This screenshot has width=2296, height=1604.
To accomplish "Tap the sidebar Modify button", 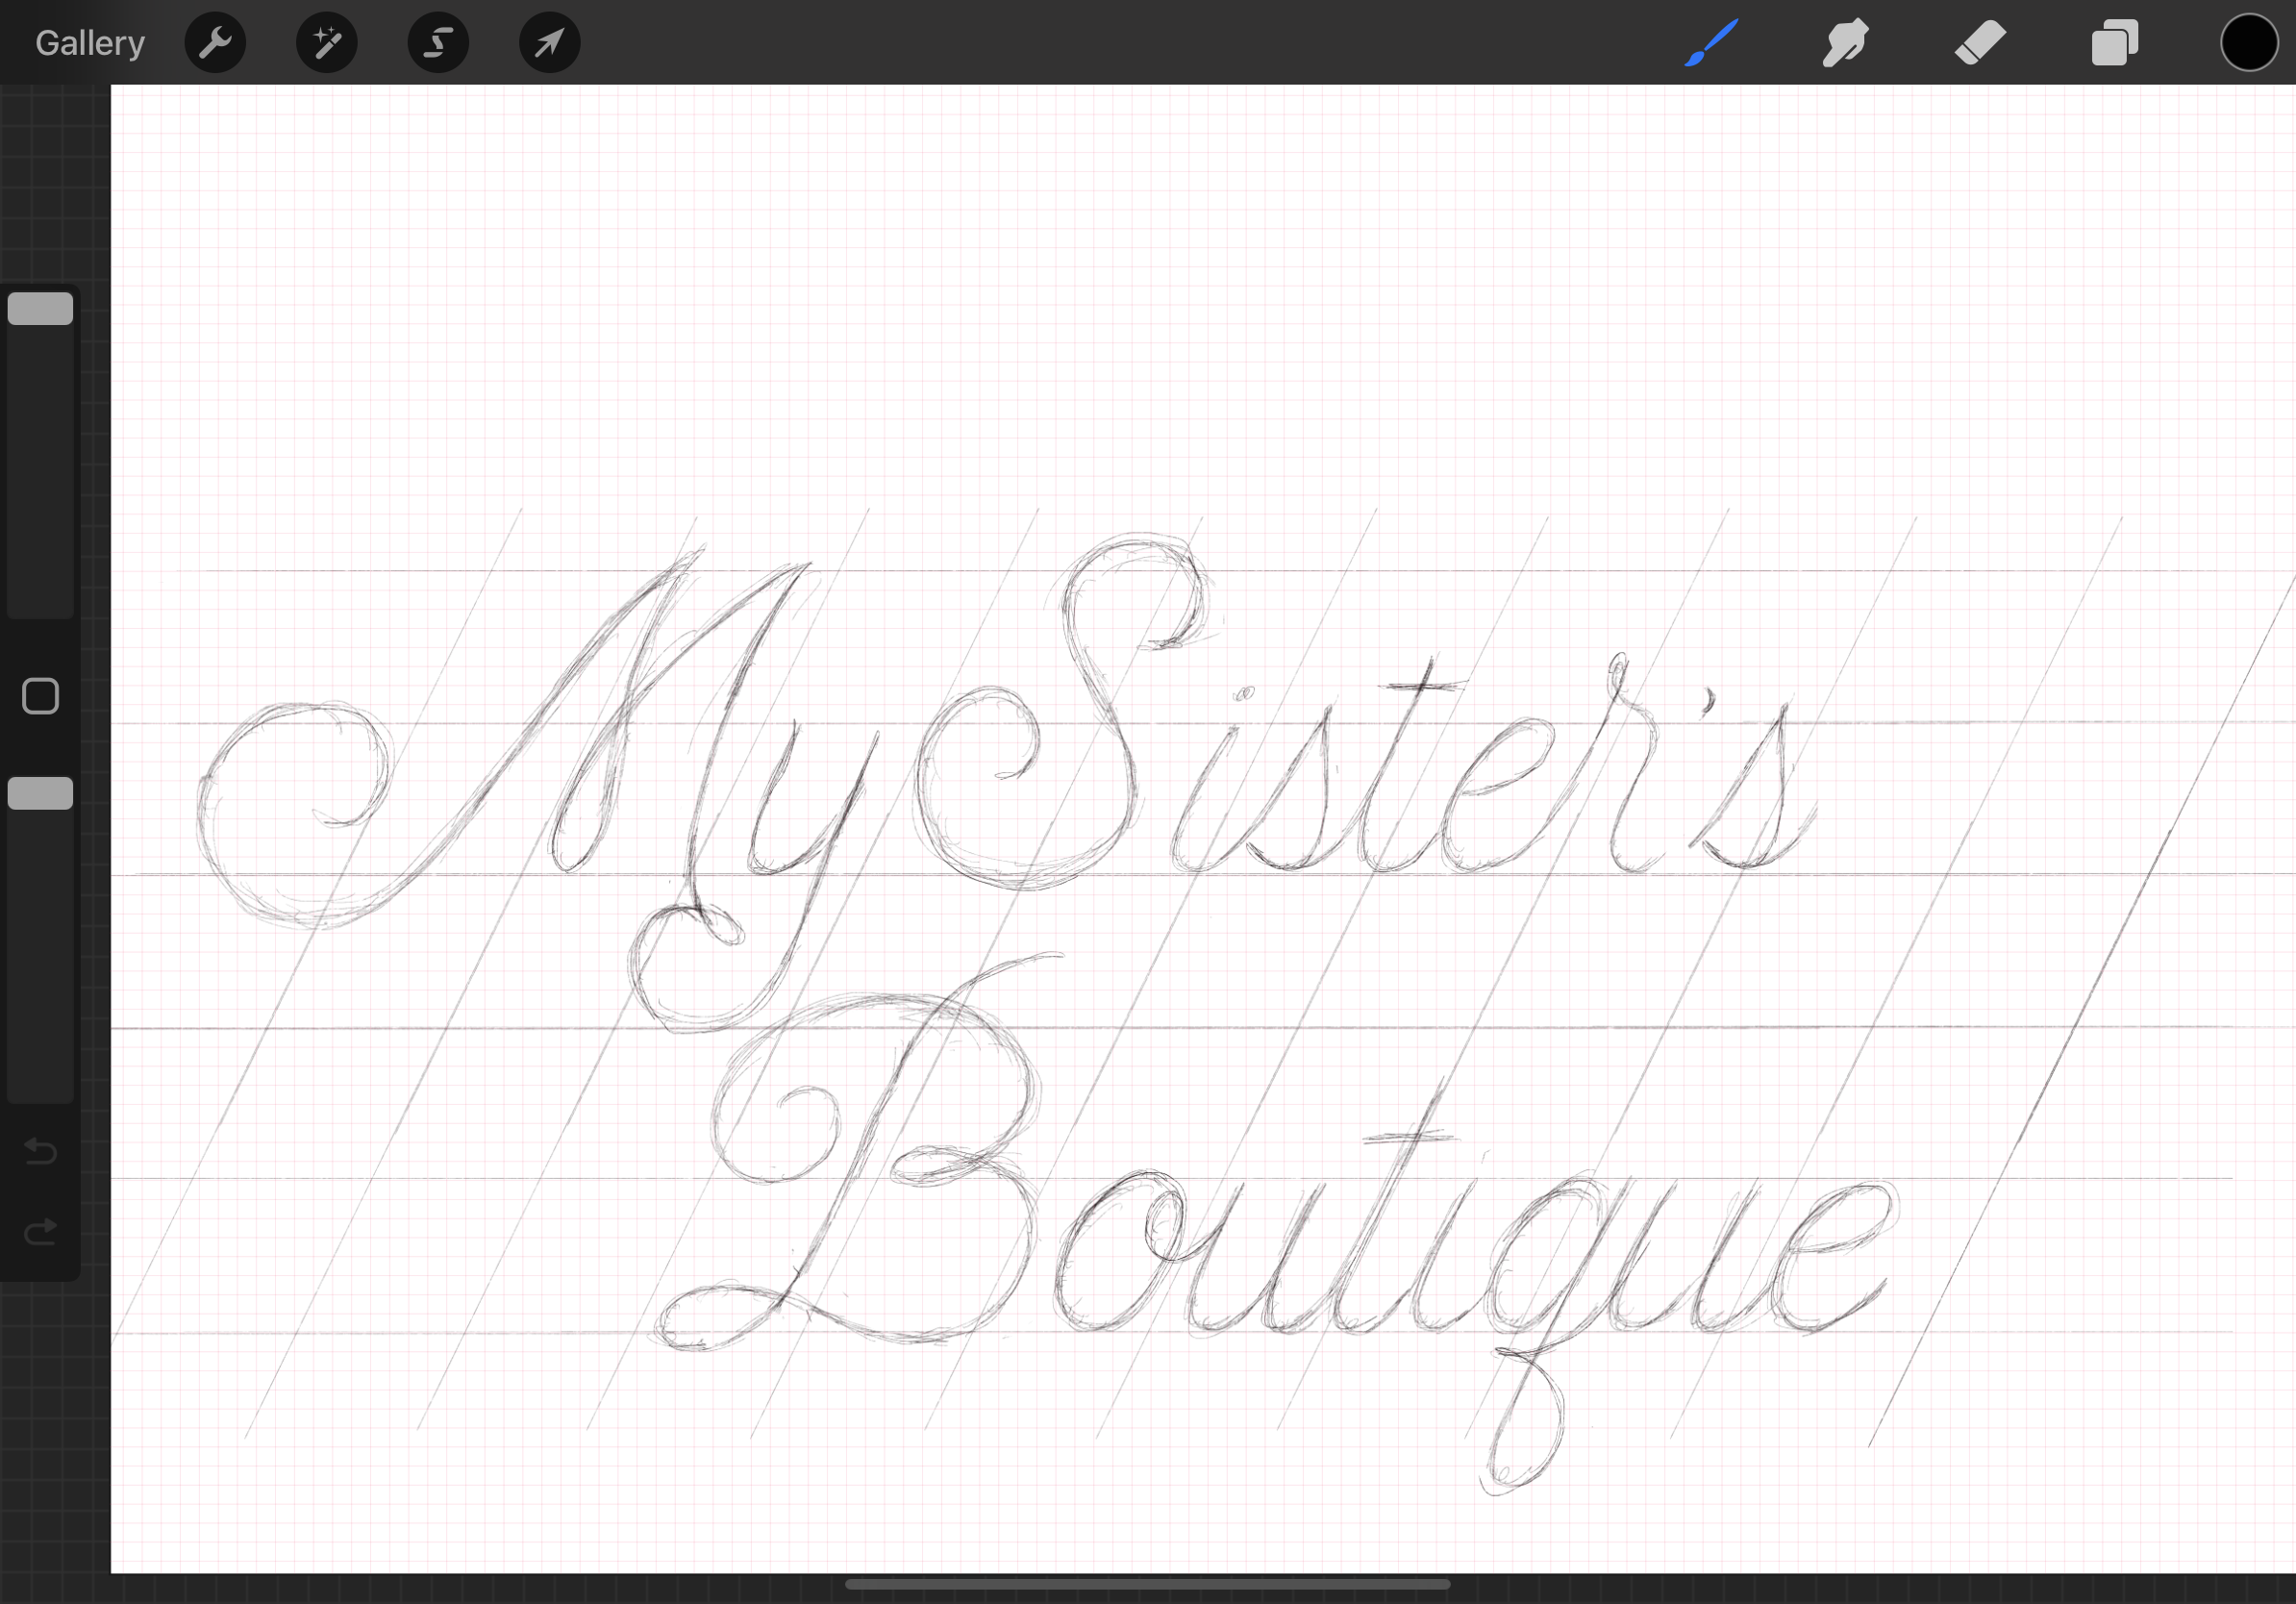I will coord(40,695).
